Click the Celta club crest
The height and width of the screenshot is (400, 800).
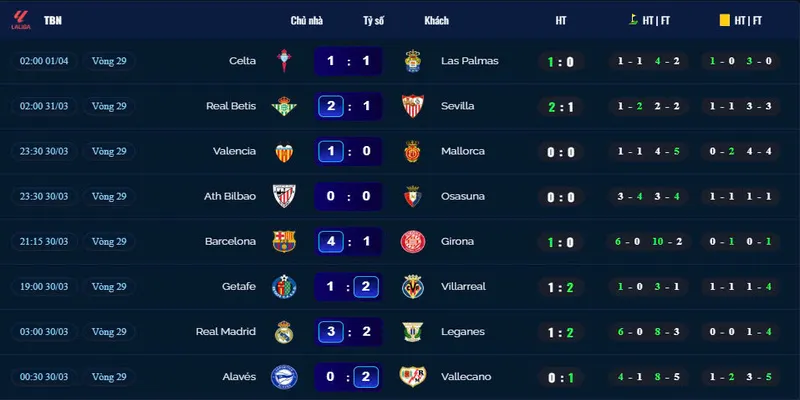click(x=284, y=61)
